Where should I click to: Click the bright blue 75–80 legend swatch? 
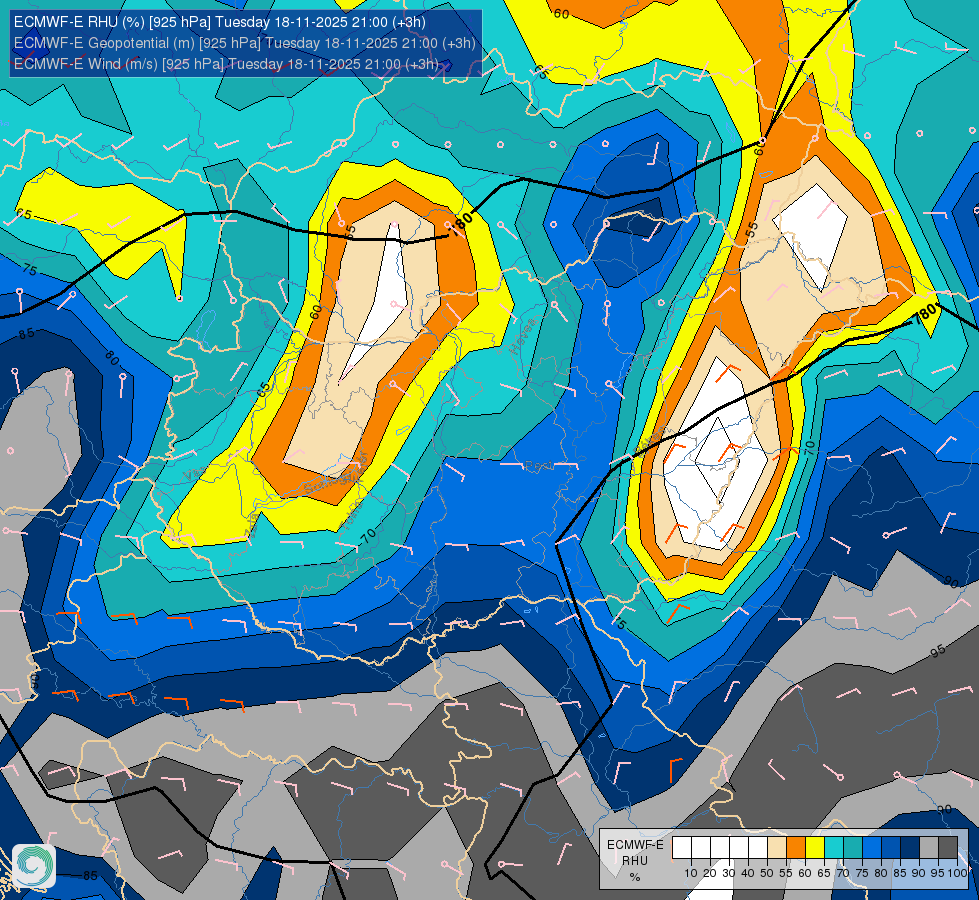tap(872, 847)
